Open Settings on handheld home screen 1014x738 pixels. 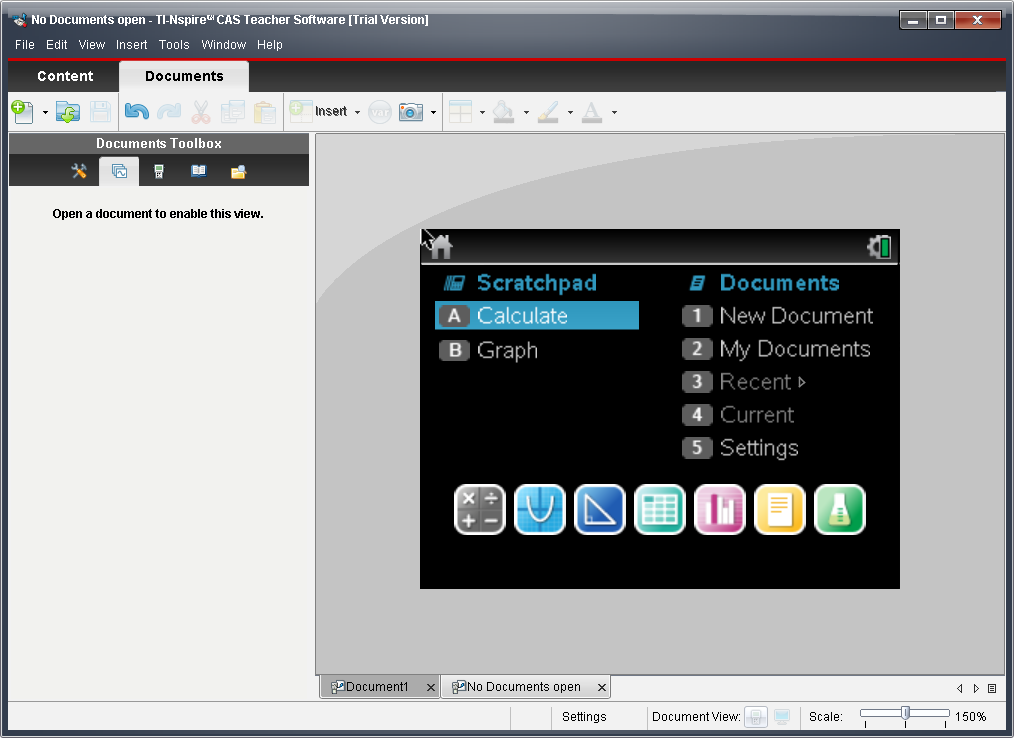tap(740, 448)
